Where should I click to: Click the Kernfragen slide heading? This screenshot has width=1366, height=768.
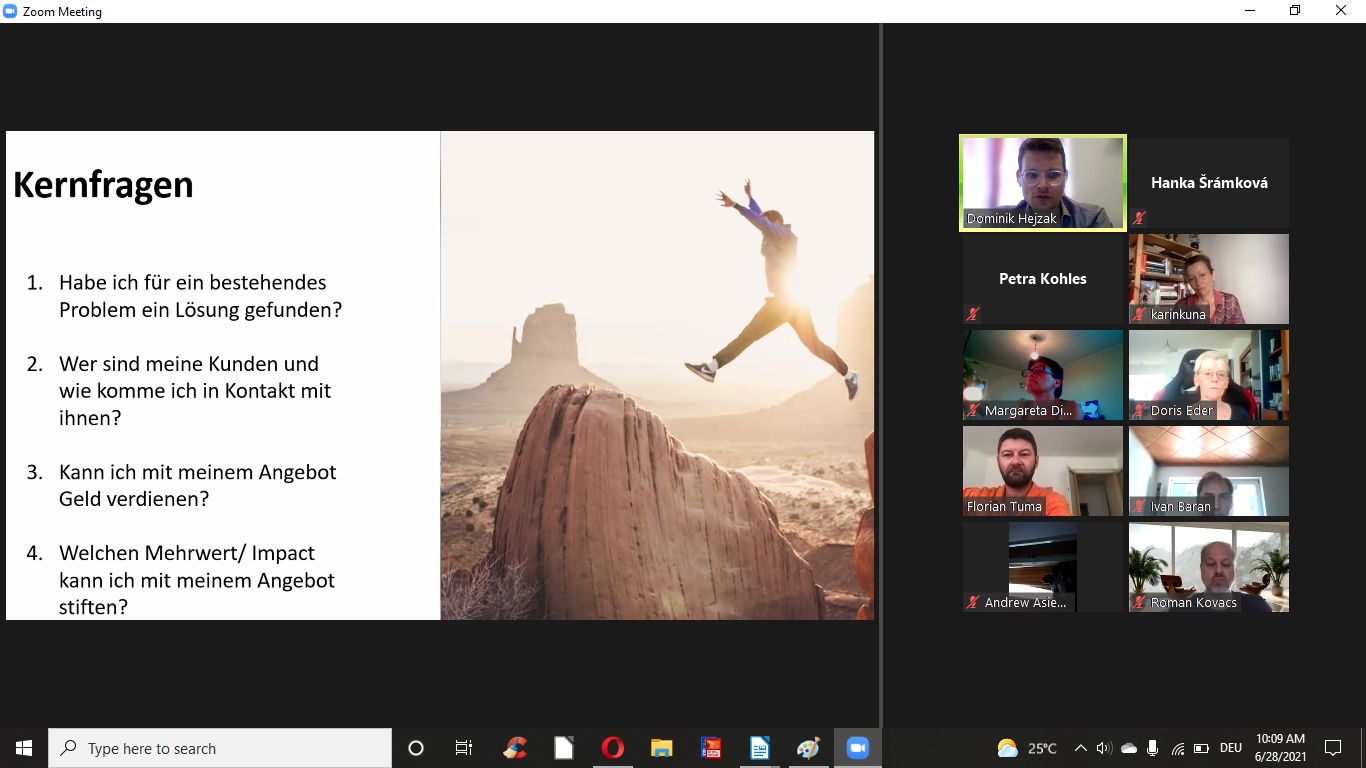(x=103, y=185)
